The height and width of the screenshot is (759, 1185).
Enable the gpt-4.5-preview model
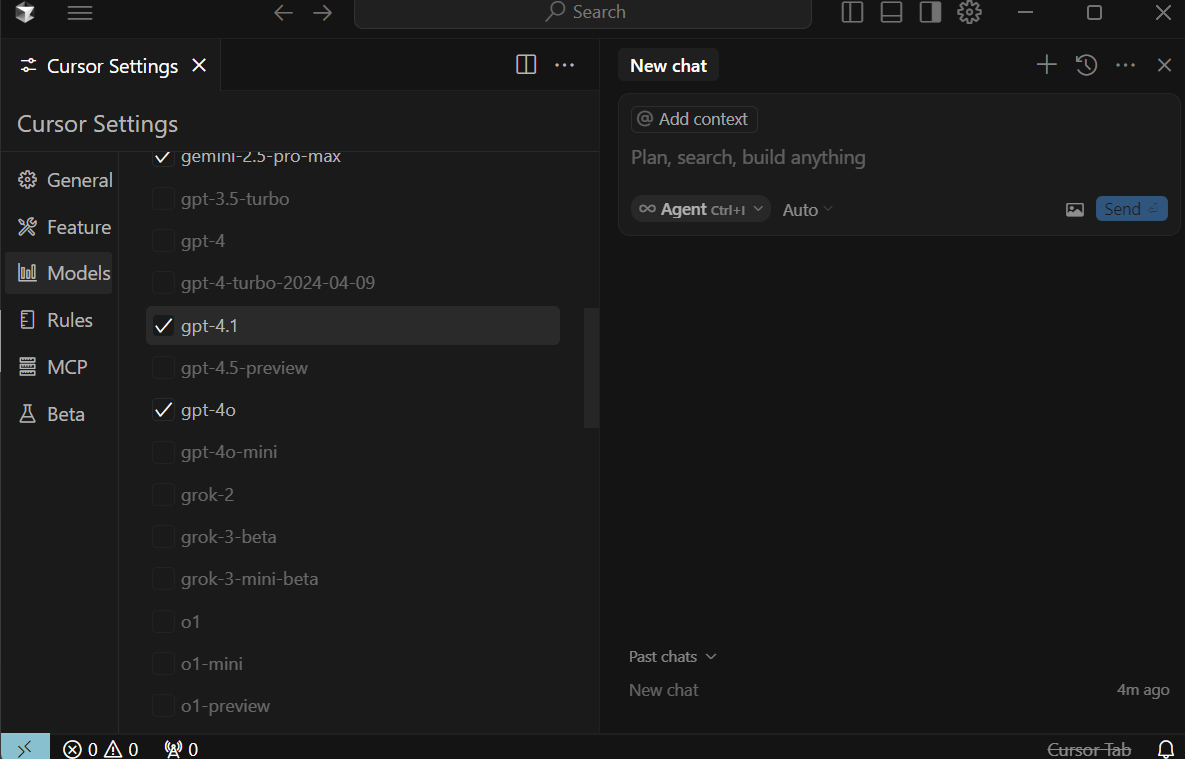[x=163, y=368]
